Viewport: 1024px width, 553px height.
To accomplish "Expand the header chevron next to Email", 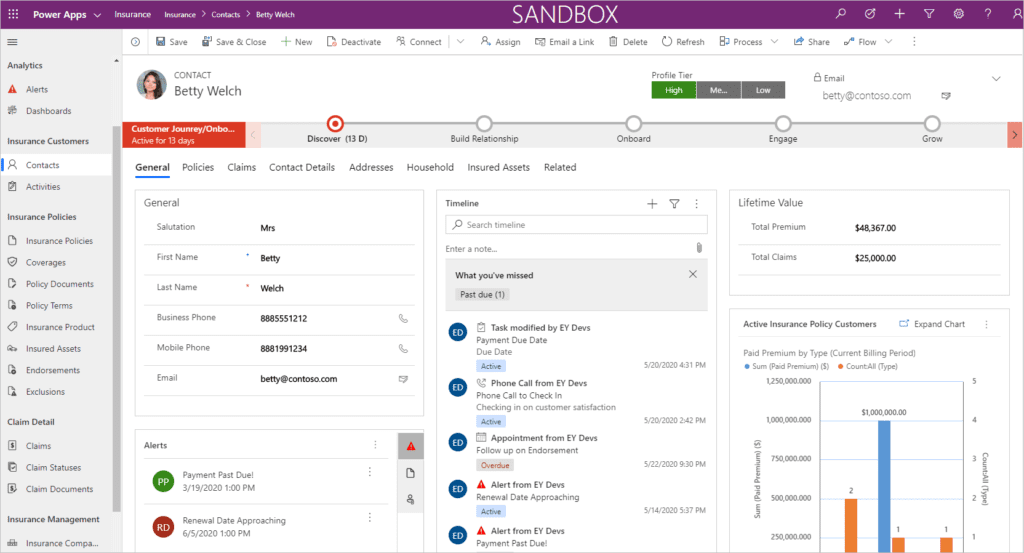I will [x=995, y=78].
